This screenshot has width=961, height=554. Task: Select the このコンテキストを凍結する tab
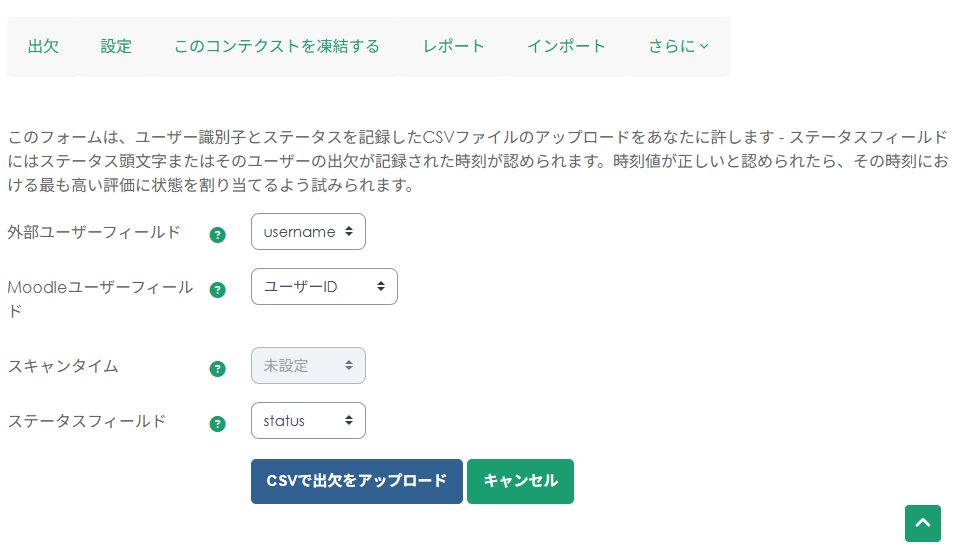click(x=277, y=46)
